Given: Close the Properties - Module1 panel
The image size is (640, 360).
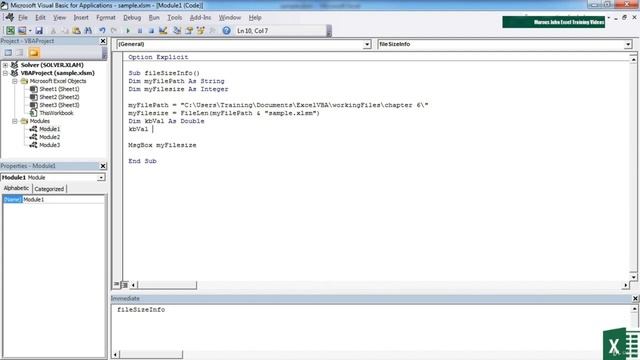Looking at the screenshot, I should pyautogui.click(x=103, y=166).
